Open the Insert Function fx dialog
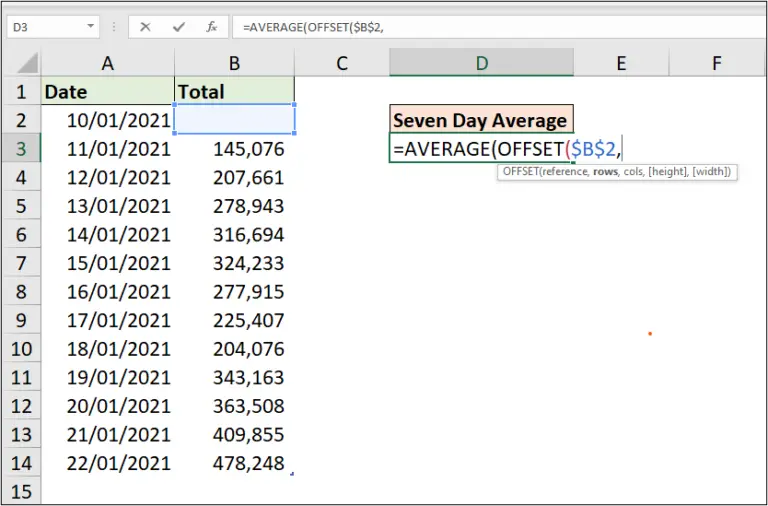Screen dimensions: 768x506 tap(212, 27)
